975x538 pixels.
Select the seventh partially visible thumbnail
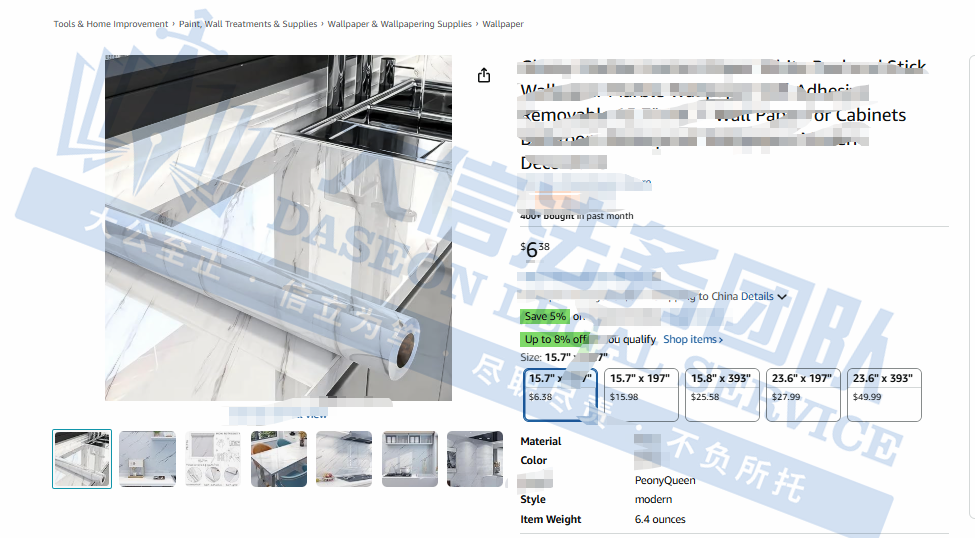tap(474, 459)
